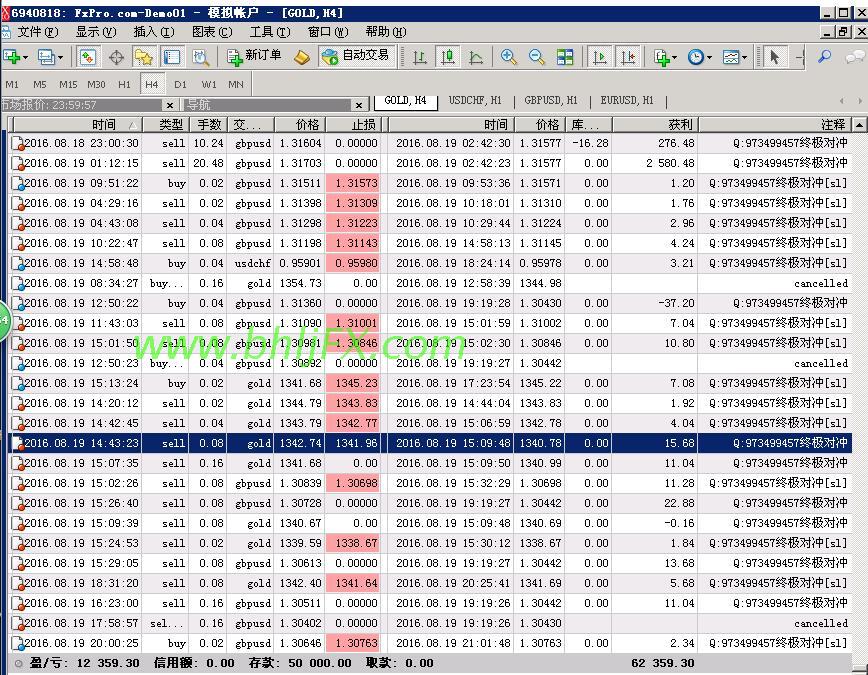Switch to the USDCHF,H1 chart tab
The height and width of the screenshot is (675, 868).
(475, 101)
